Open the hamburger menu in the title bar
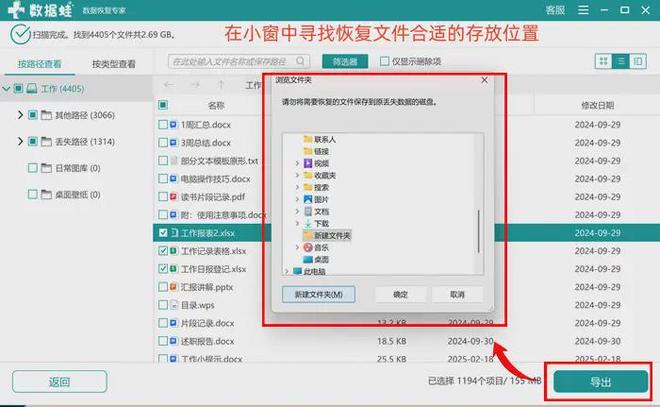 [583, 10]
